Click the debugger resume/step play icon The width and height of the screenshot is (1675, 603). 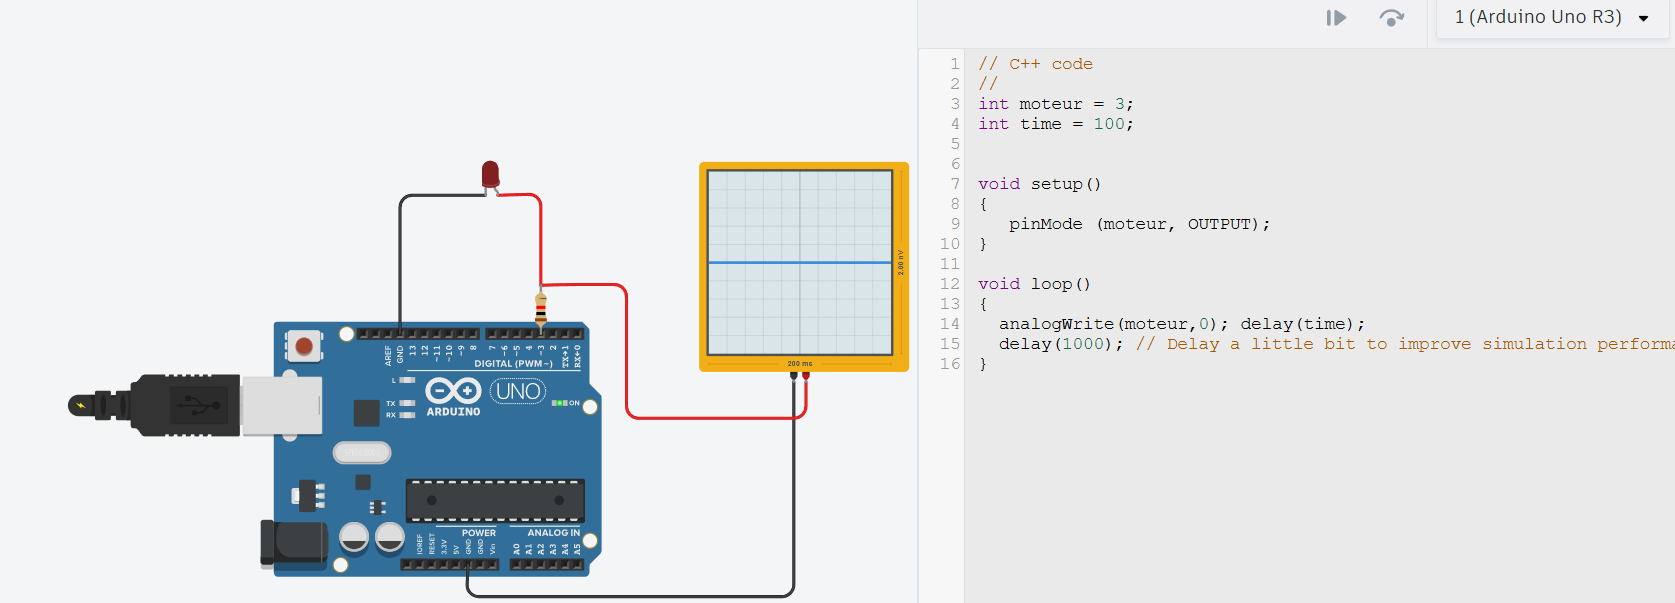pos(1336,18)
